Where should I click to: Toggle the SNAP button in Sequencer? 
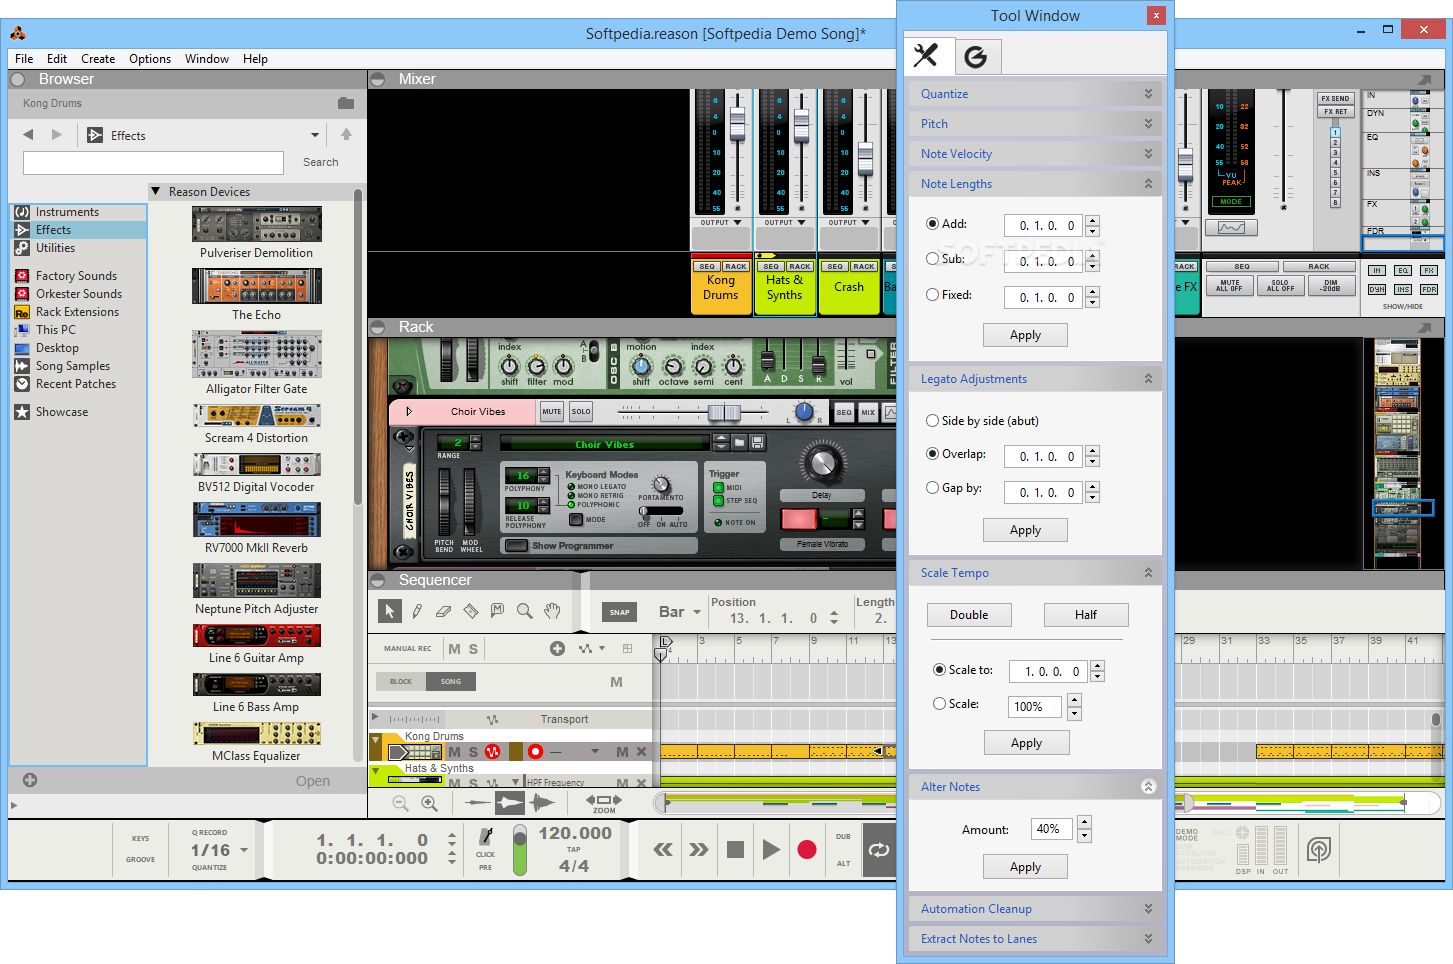point(620,612)
